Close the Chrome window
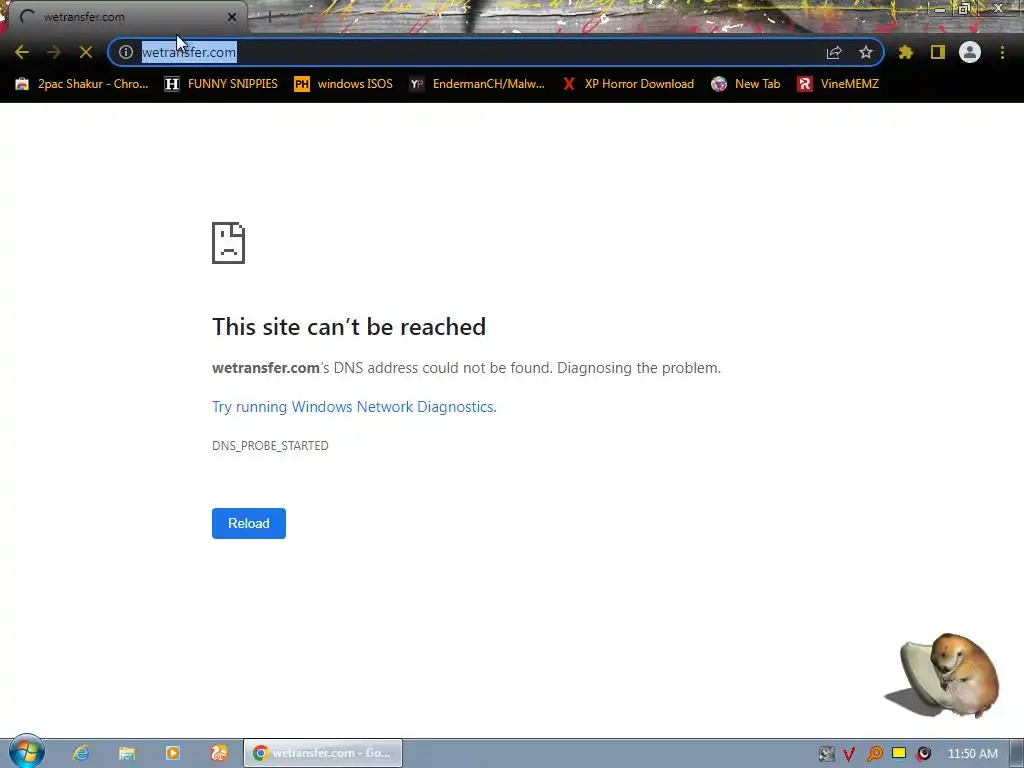 click(x=998, y=8)
